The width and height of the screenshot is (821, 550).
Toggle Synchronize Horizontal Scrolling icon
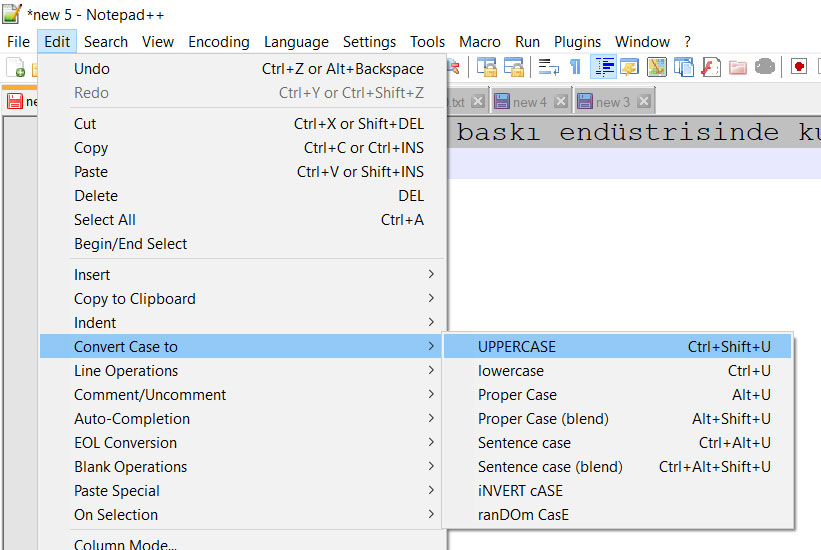[x=514, y=67]
